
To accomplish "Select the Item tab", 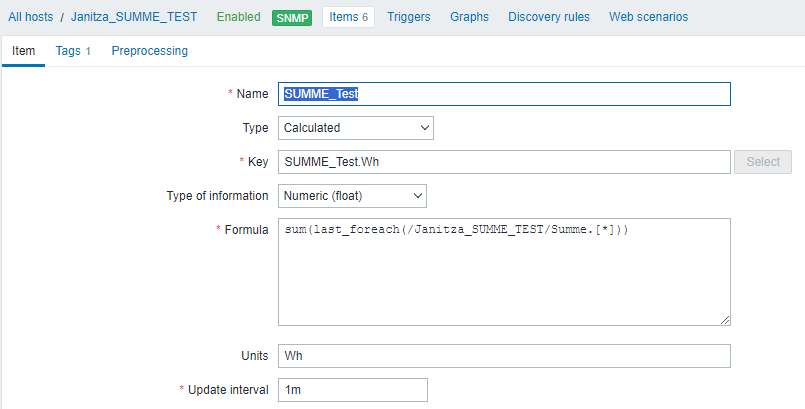I will [24, 51].
